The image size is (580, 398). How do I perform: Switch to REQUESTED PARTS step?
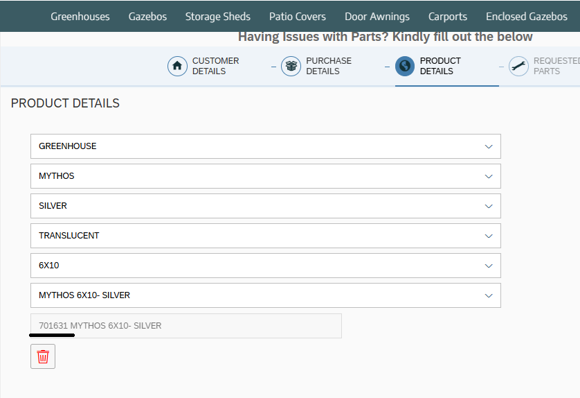(x=556, y=66)
